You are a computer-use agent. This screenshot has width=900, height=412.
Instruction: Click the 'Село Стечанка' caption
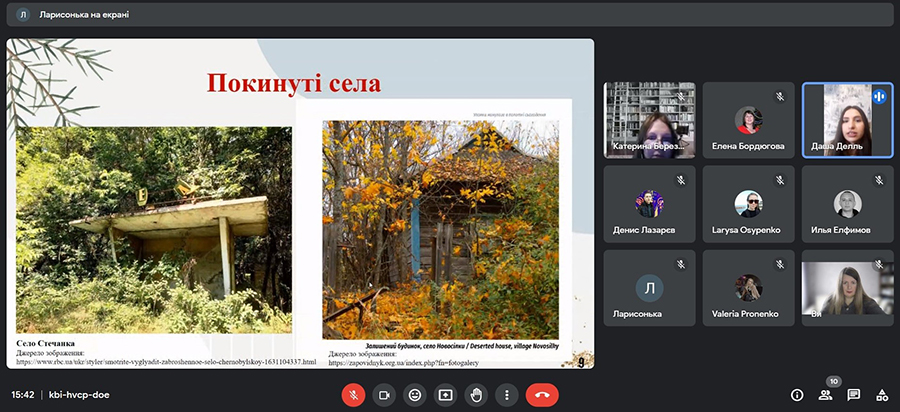(x=45, y=343)
